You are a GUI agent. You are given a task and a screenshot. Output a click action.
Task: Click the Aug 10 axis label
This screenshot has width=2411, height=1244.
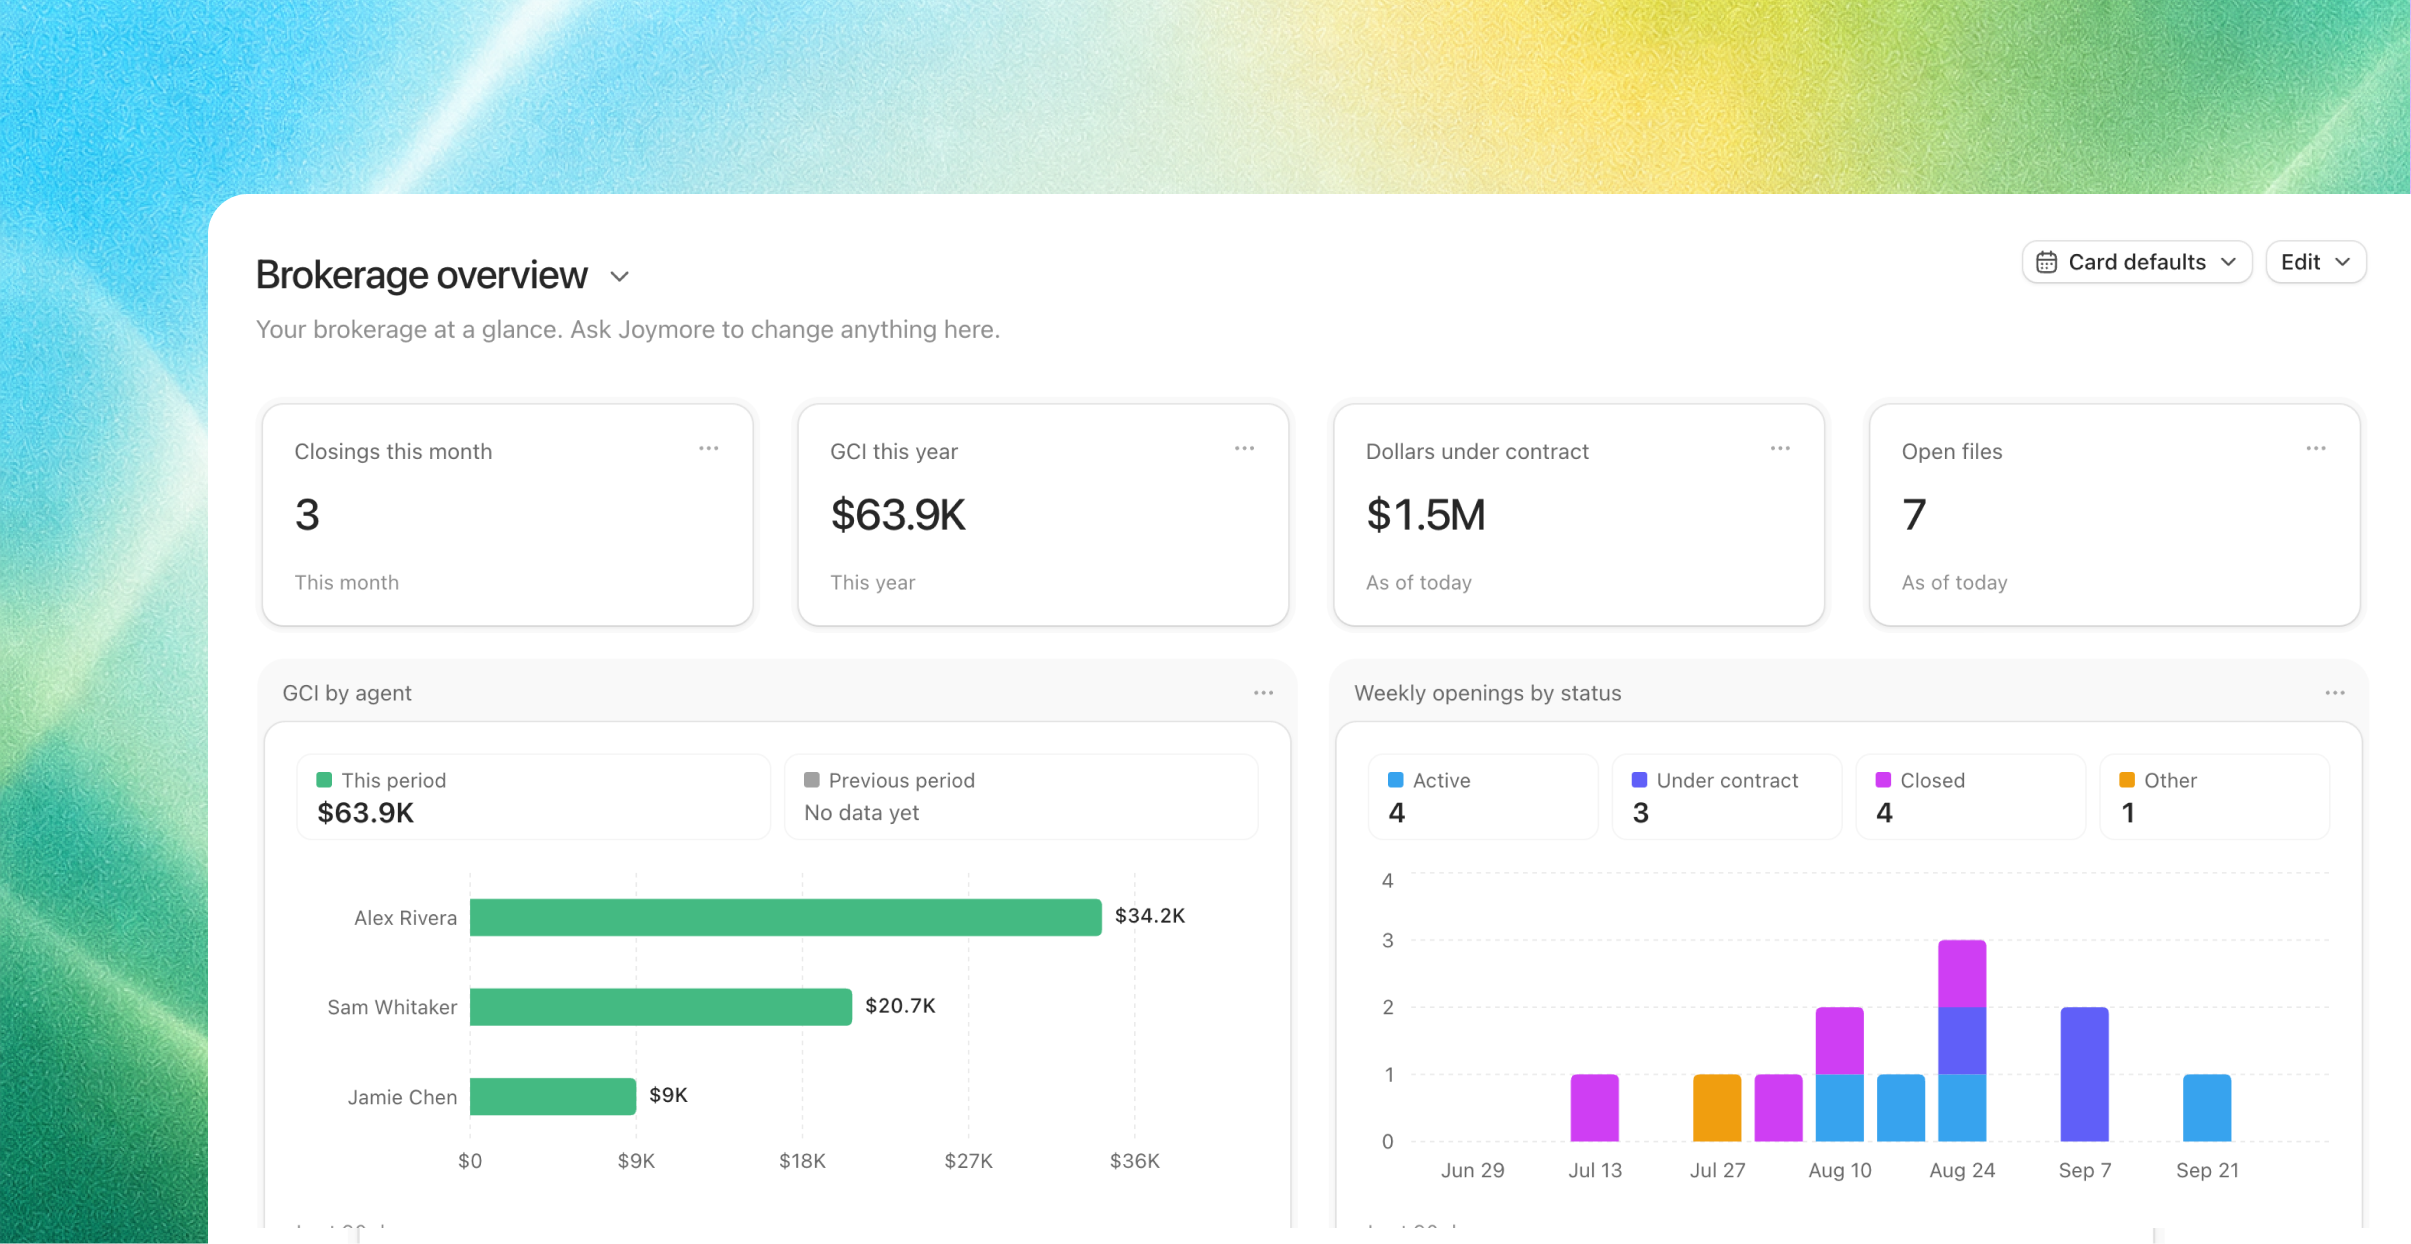1840,1170
